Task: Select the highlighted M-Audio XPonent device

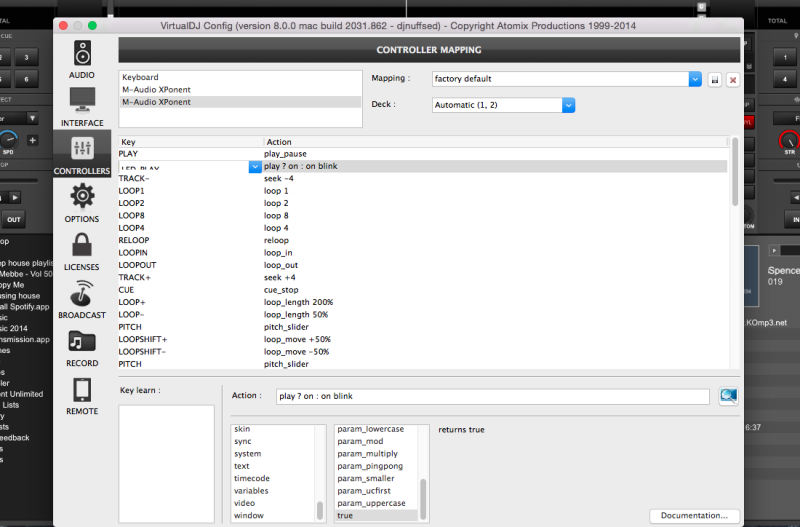Action: pyautogui.click(x=240, y=102)
